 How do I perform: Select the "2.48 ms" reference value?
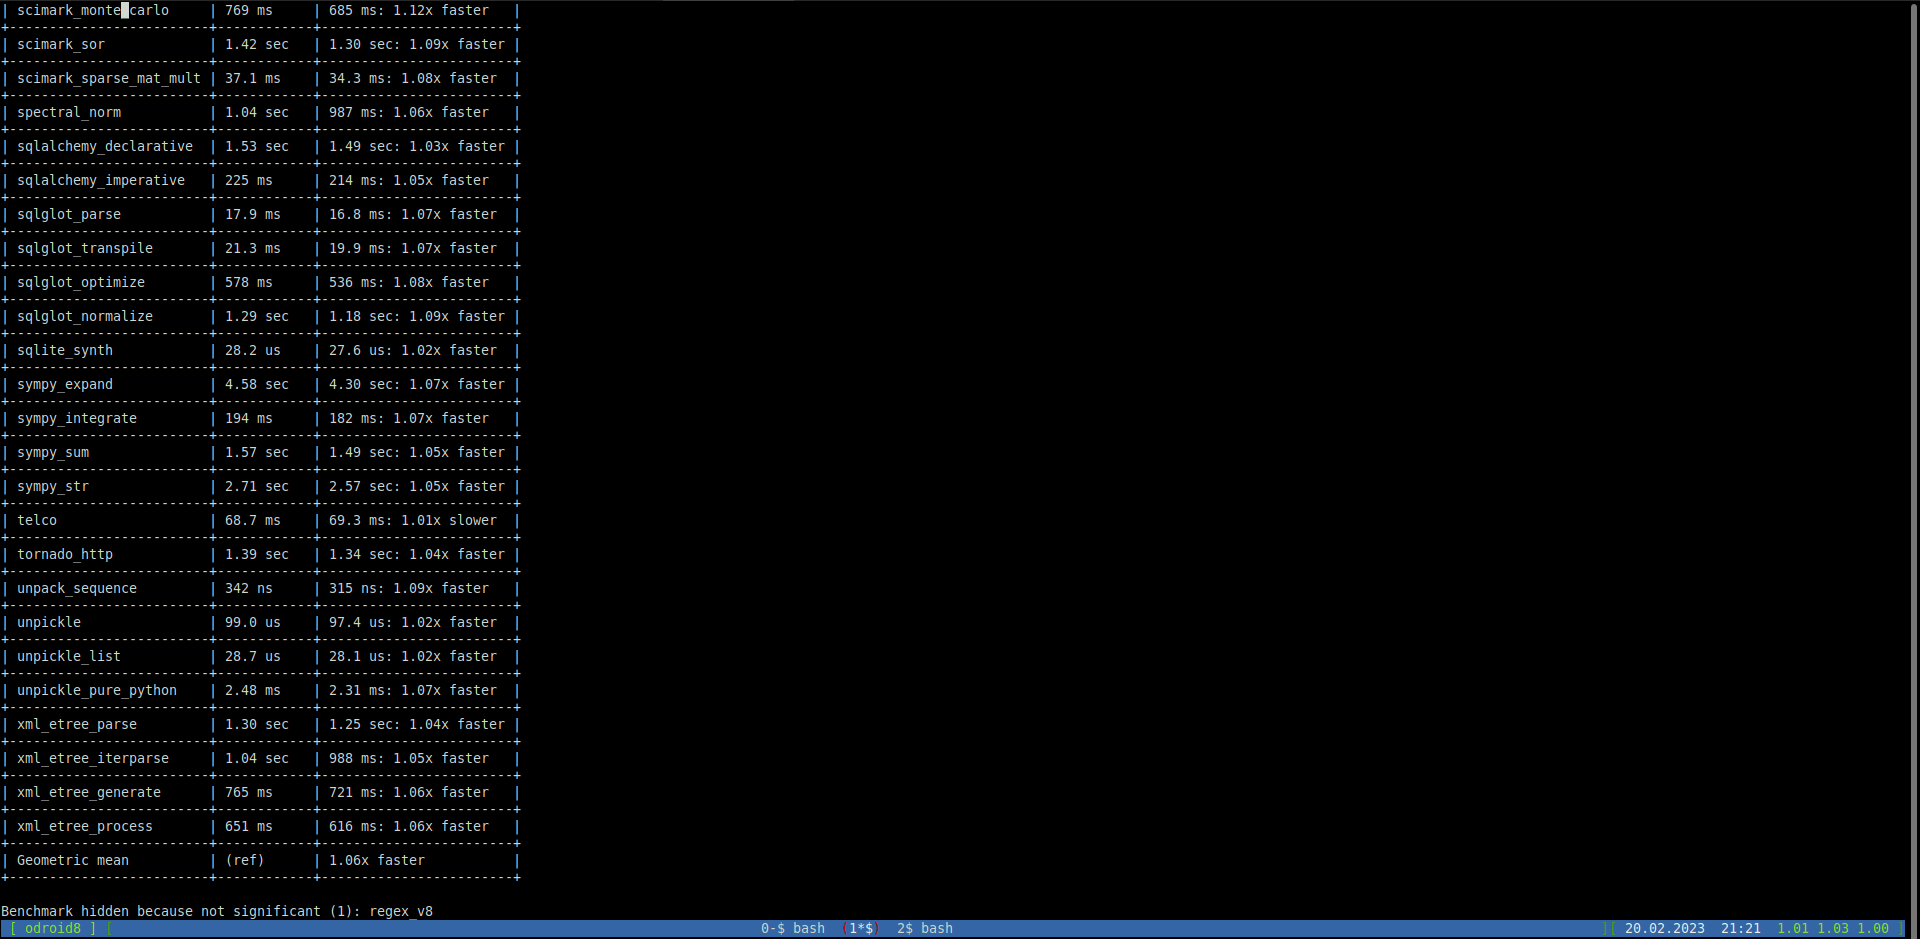[253, 691]
